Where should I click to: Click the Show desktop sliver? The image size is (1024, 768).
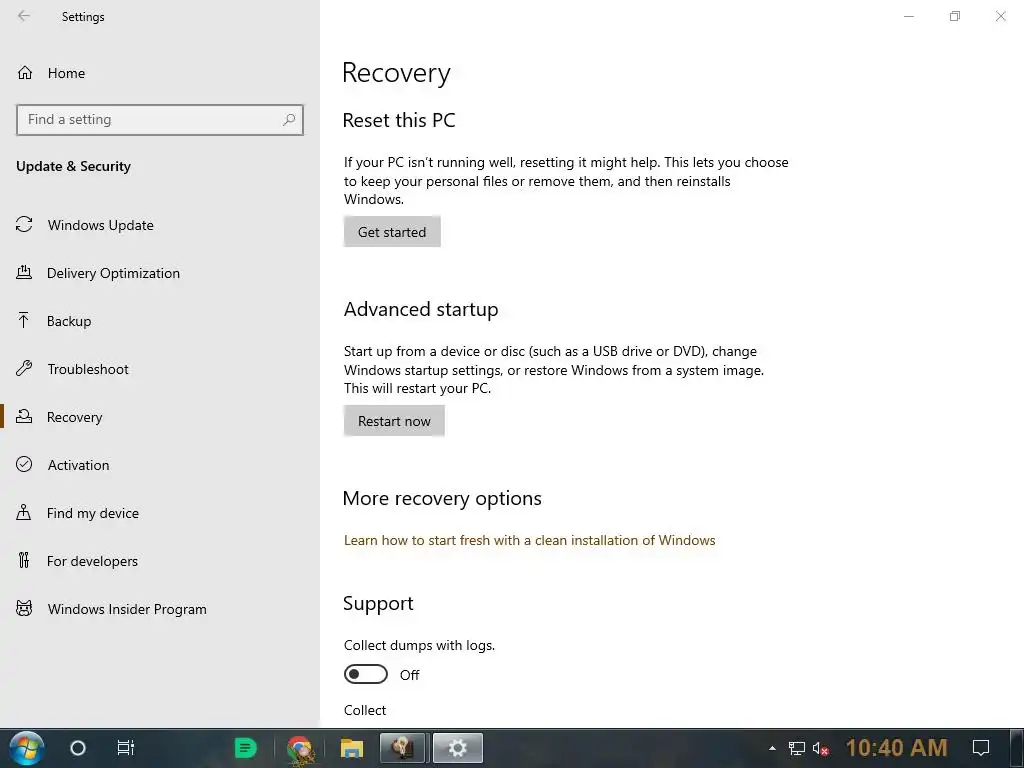[1017, 748]
